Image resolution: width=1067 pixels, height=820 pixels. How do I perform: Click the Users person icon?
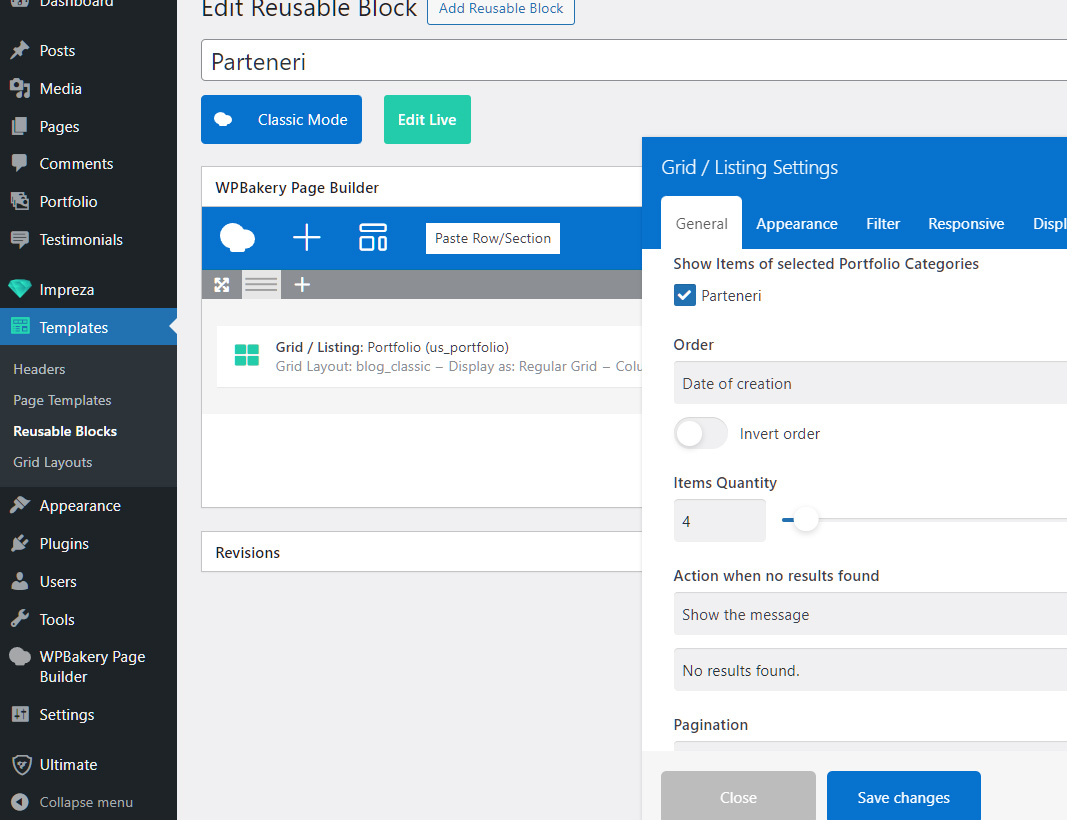pos(20,582)
